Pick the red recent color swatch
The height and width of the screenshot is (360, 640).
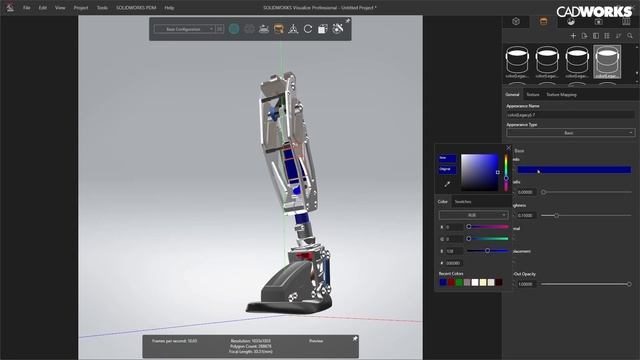451,282
